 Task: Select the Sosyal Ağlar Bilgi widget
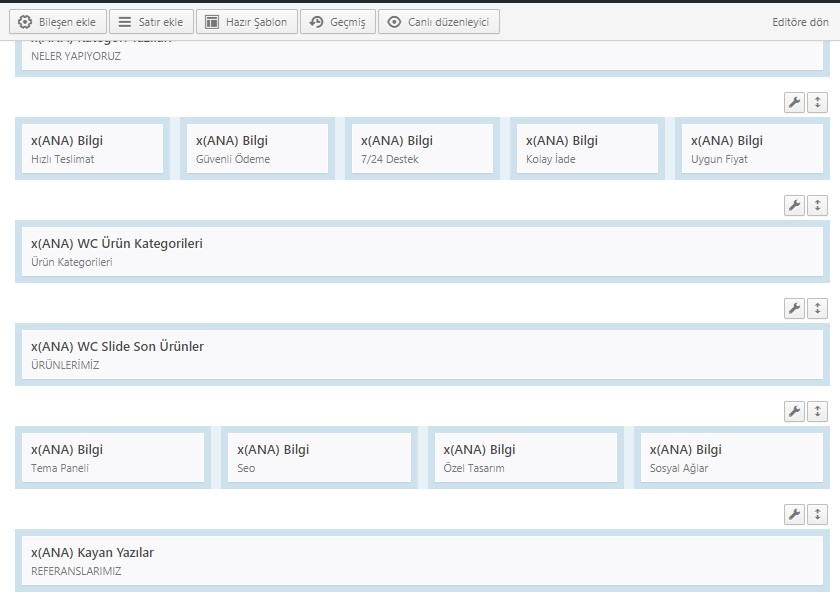[732, 458]
